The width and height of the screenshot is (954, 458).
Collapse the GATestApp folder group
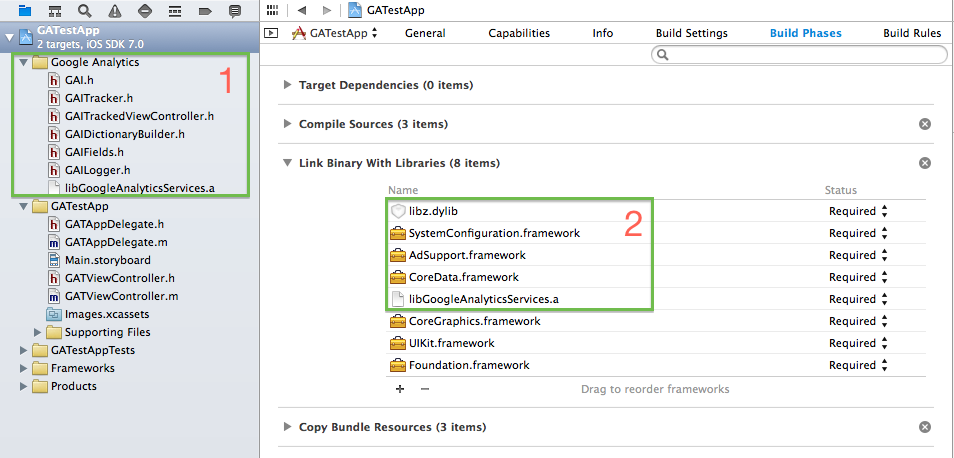point(23,206)
